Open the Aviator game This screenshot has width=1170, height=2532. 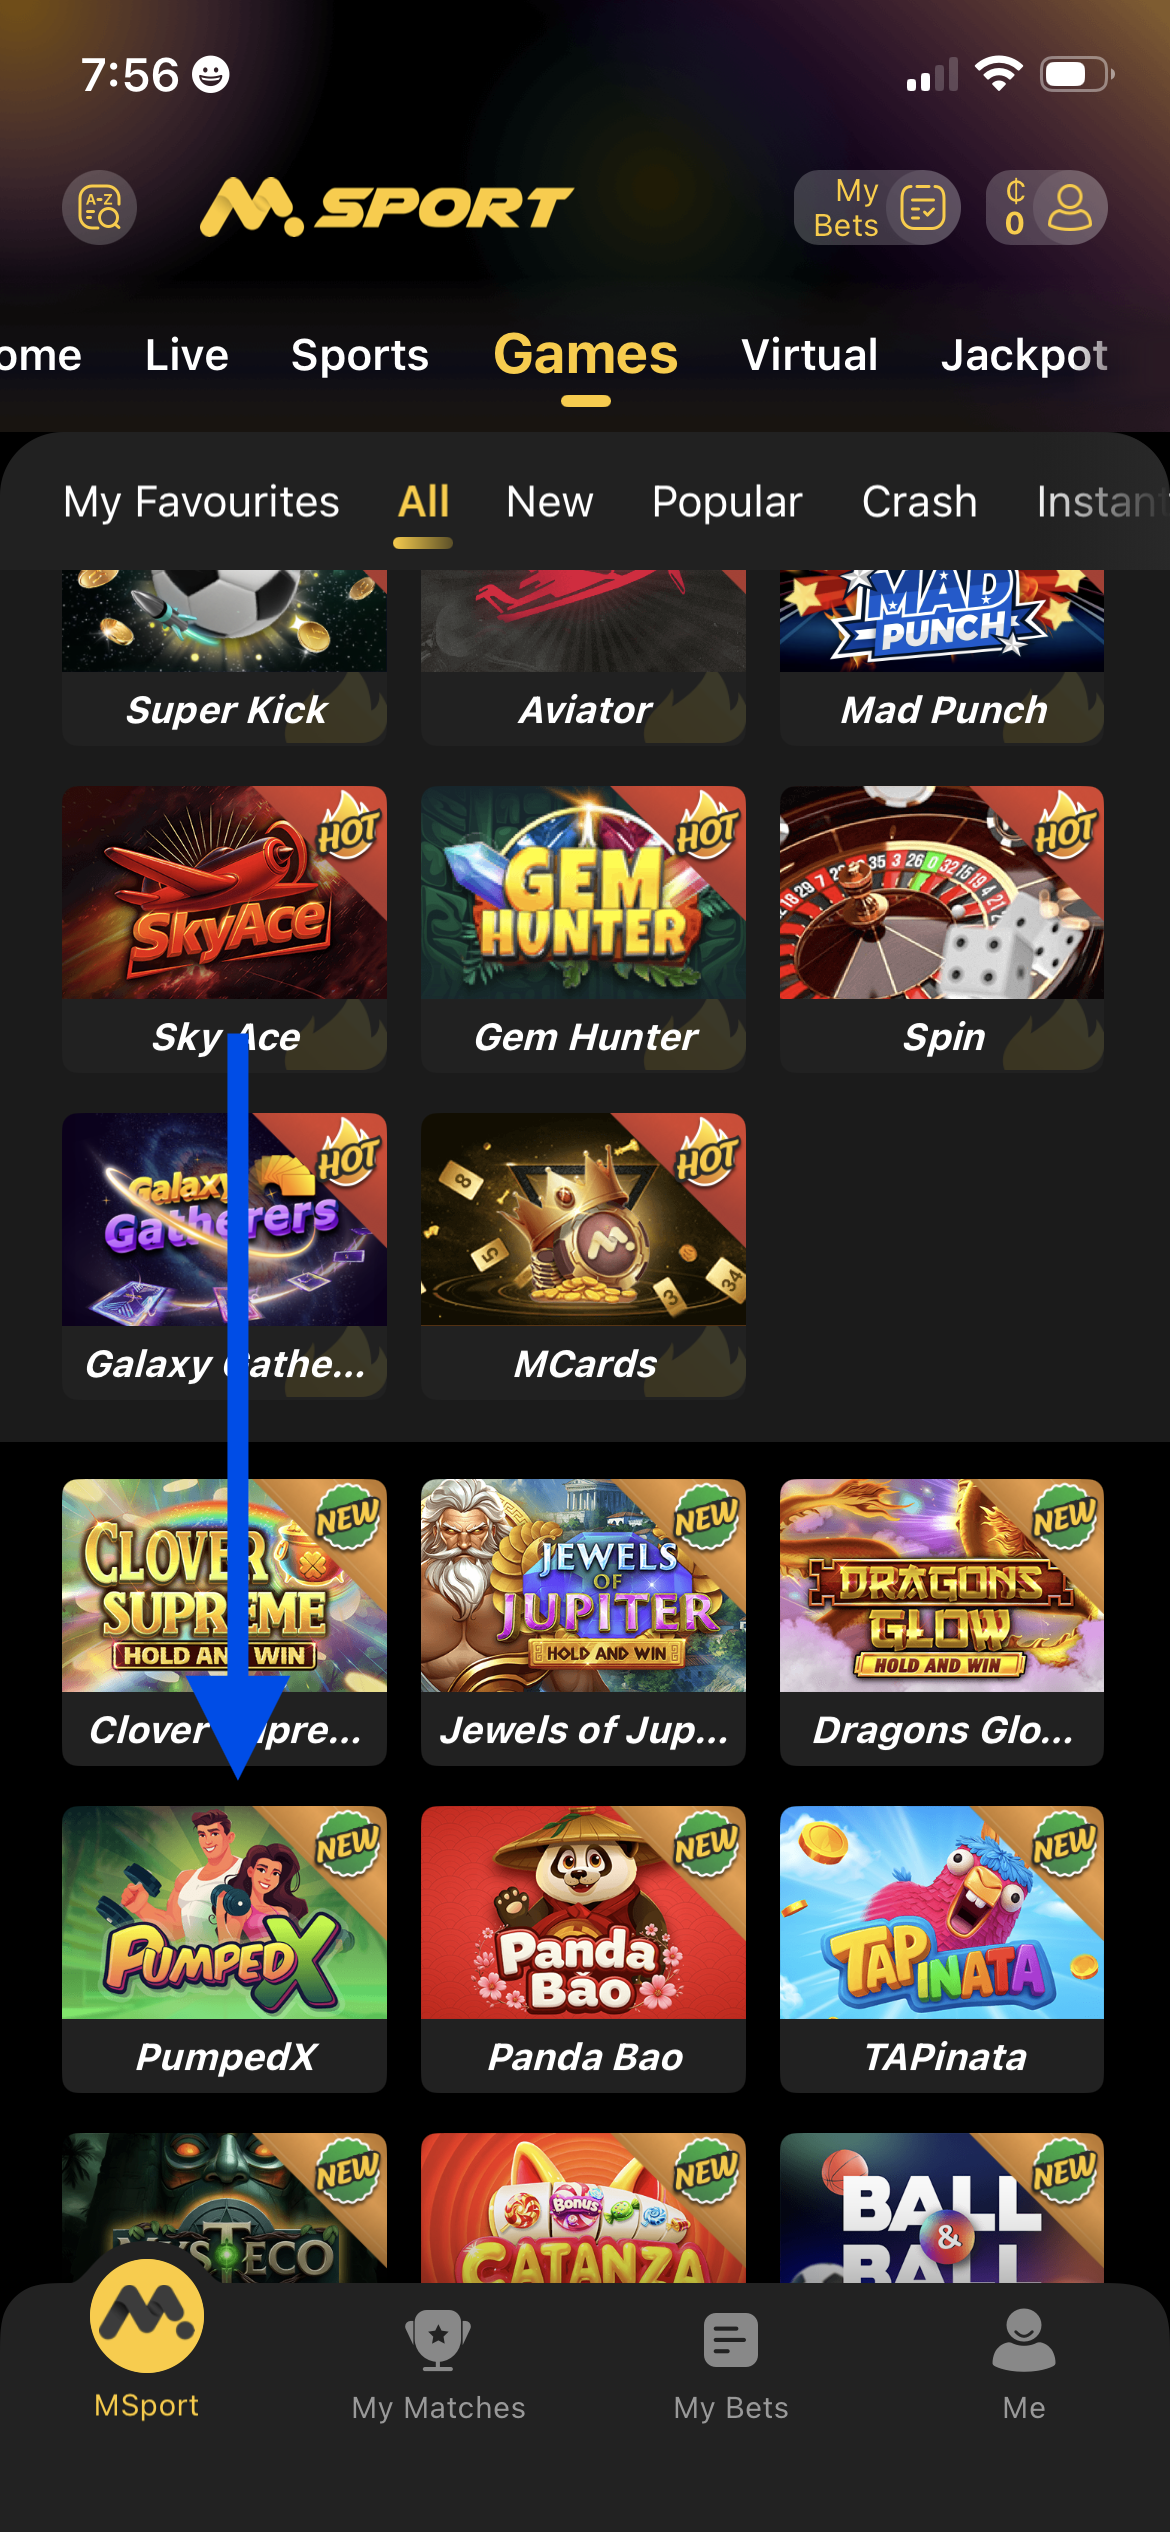pyautogui.click(x=583, y=657)
